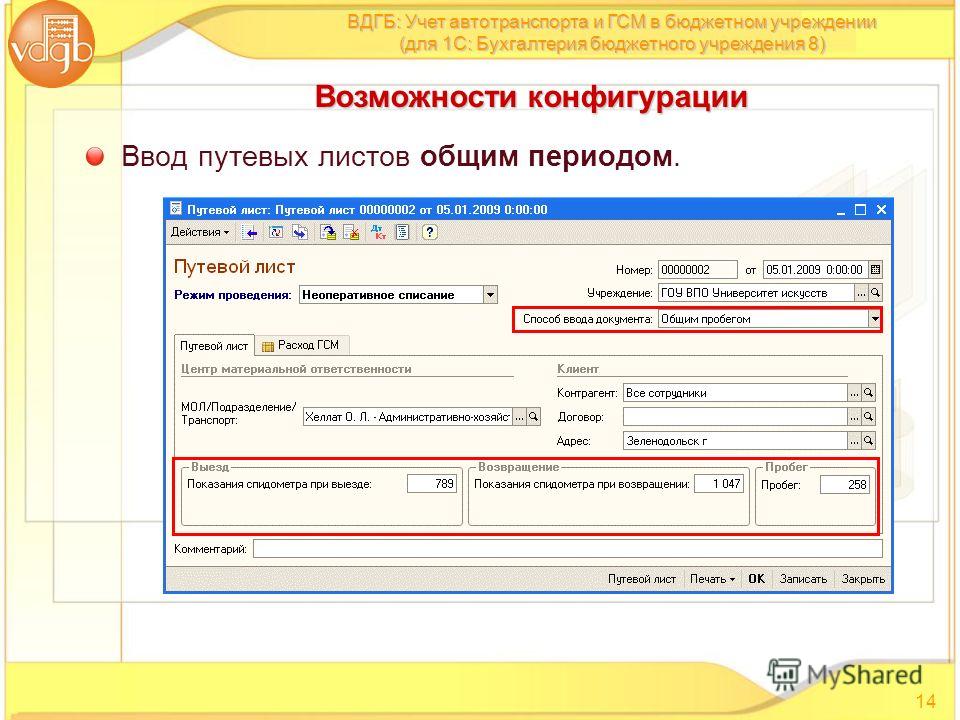Click the blue back arrow toolbar icon

(250, 232)
